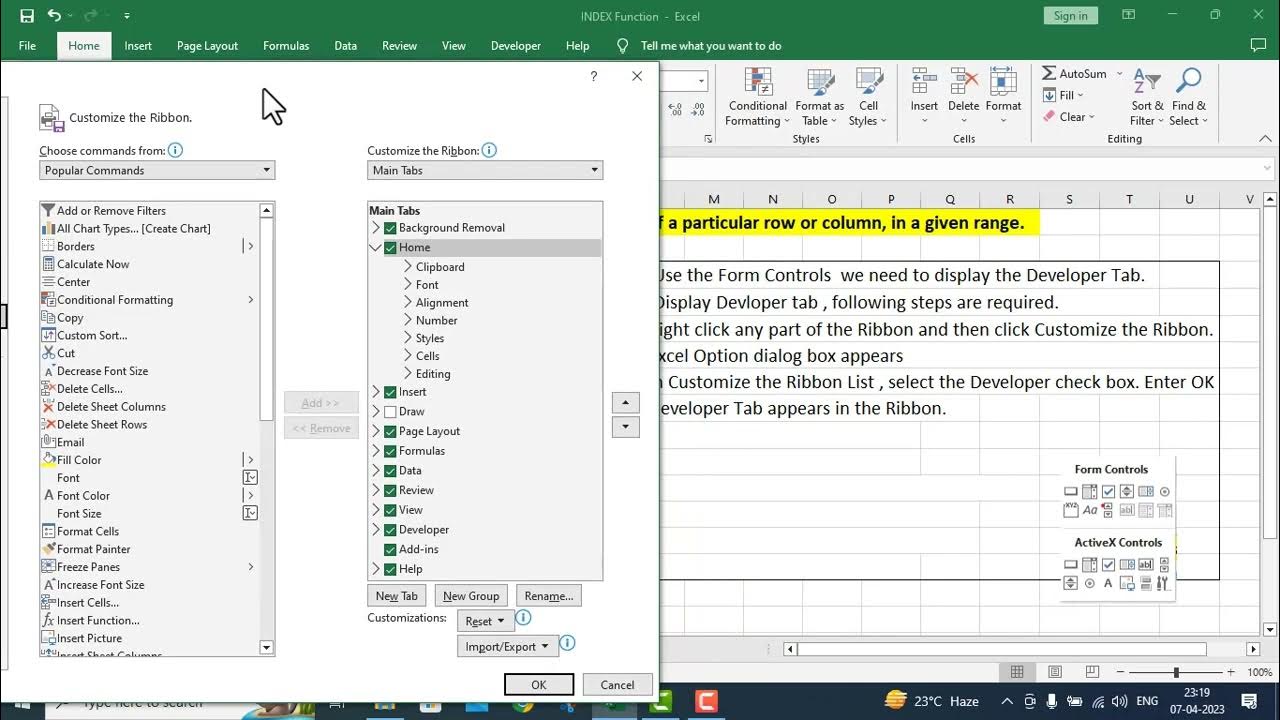This screenshot has width=1280, height=720.
Task: Open the Main Tabs dropdown
Action: coord(485,170)
